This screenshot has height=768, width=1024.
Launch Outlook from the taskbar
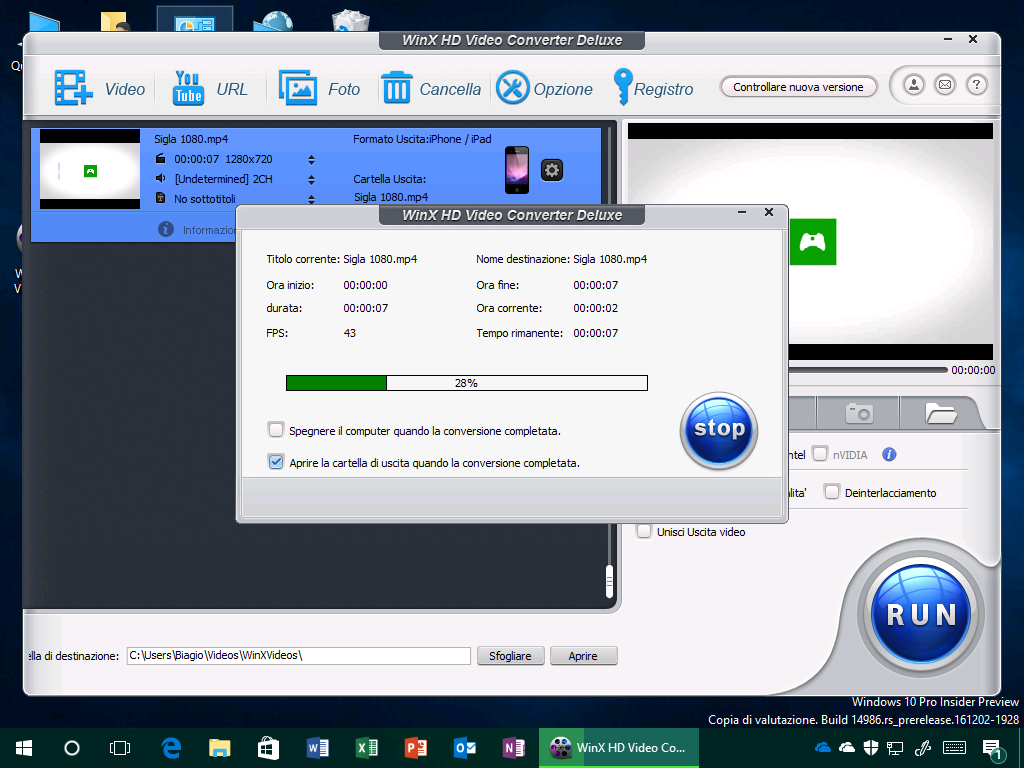[464, 748]
